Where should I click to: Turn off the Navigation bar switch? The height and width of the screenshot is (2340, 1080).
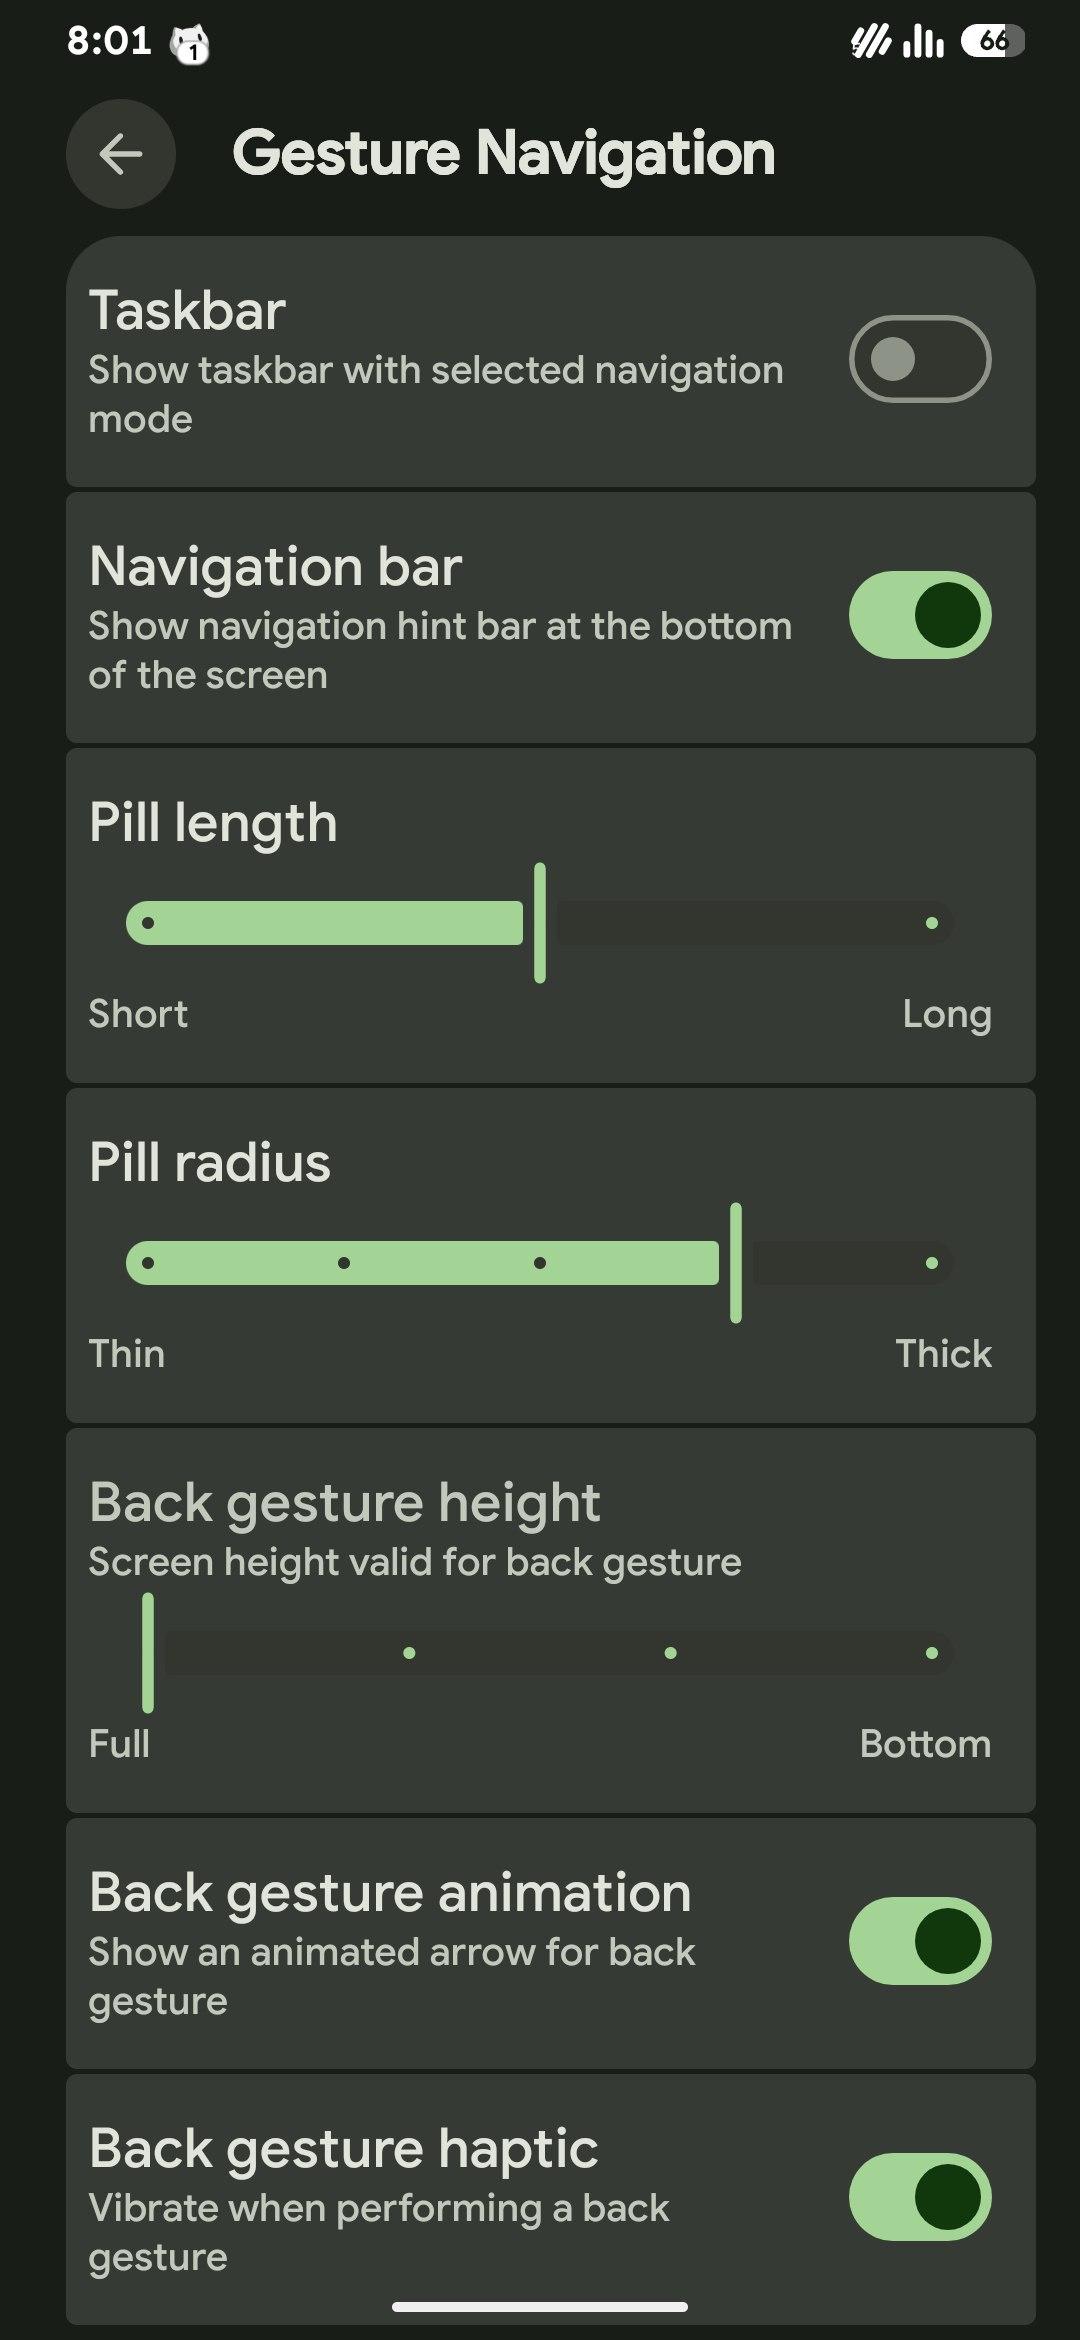[x=919, y=615]
